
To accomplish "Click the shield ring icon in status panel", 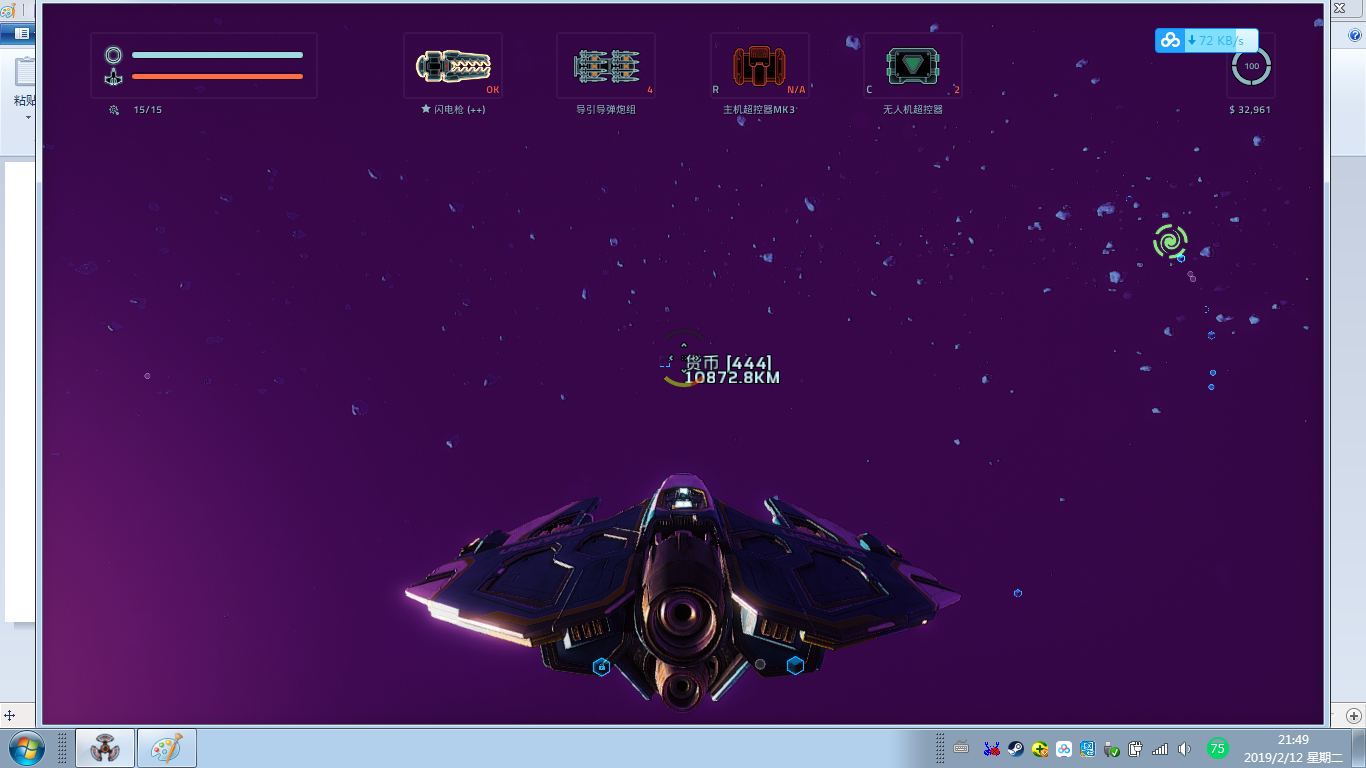I will click(113, 55).
